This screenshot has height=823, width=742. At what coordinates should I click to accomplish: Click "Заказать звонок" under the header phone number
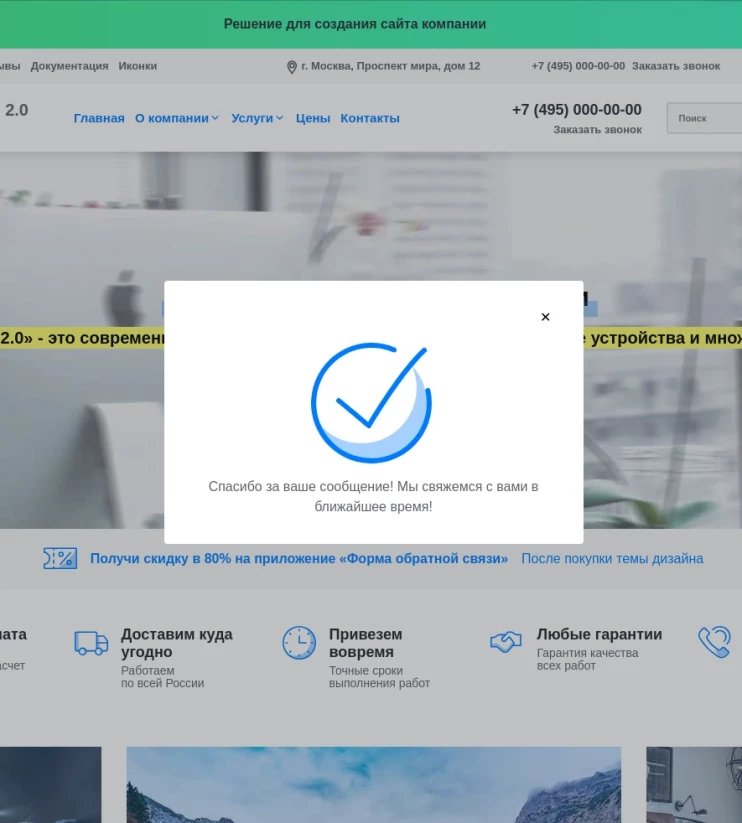tap(597, 130)
